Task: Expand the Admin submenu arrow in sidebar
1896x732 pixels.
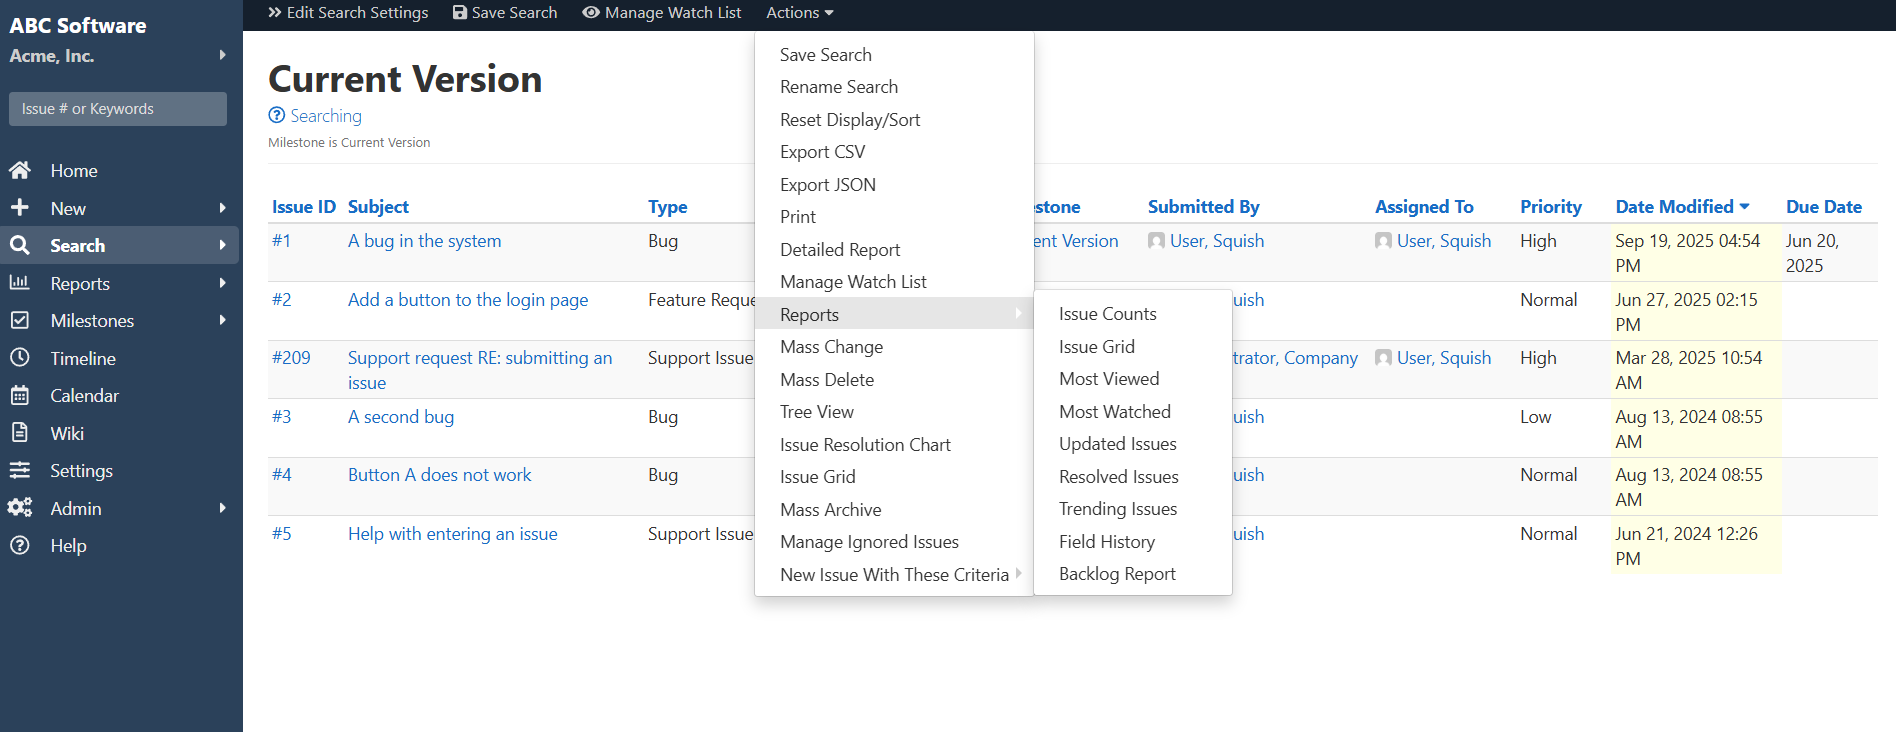Action: click(x=223, y=508)
